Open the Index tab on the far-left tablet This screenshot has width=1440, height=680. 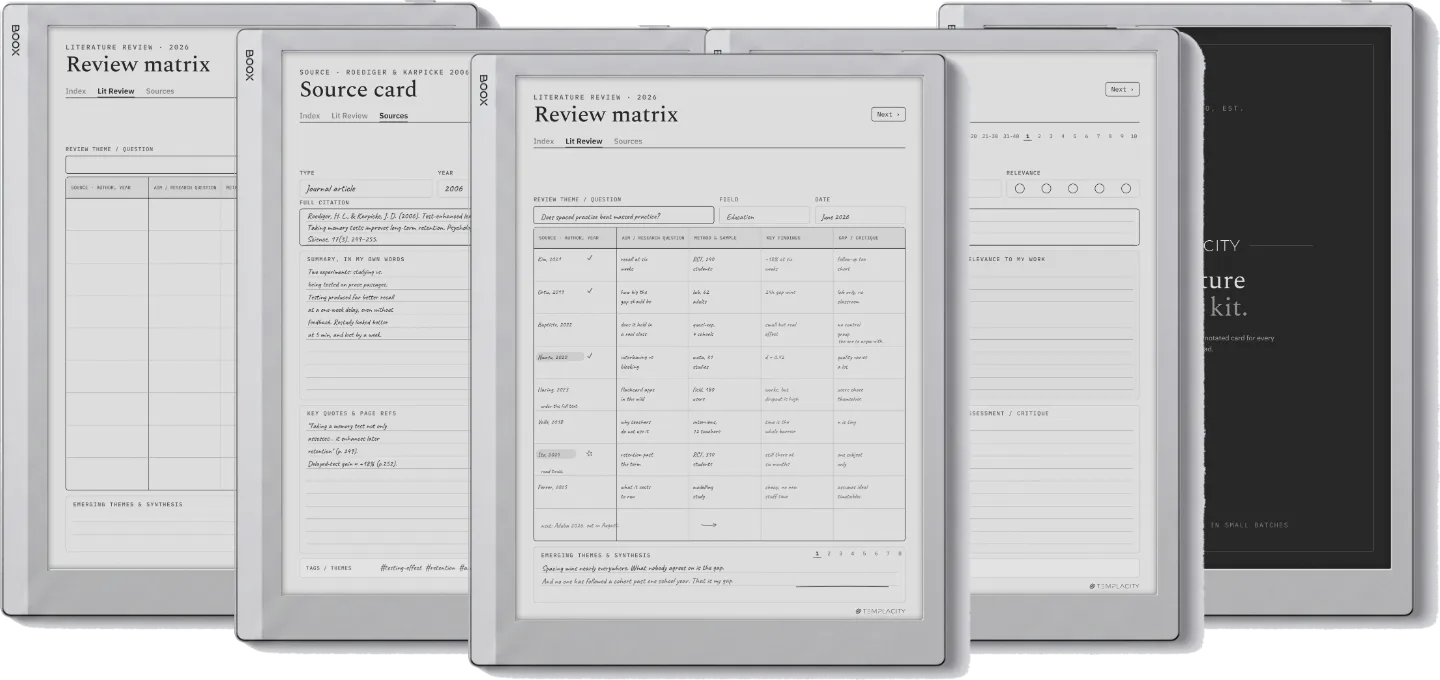point(76,91)
